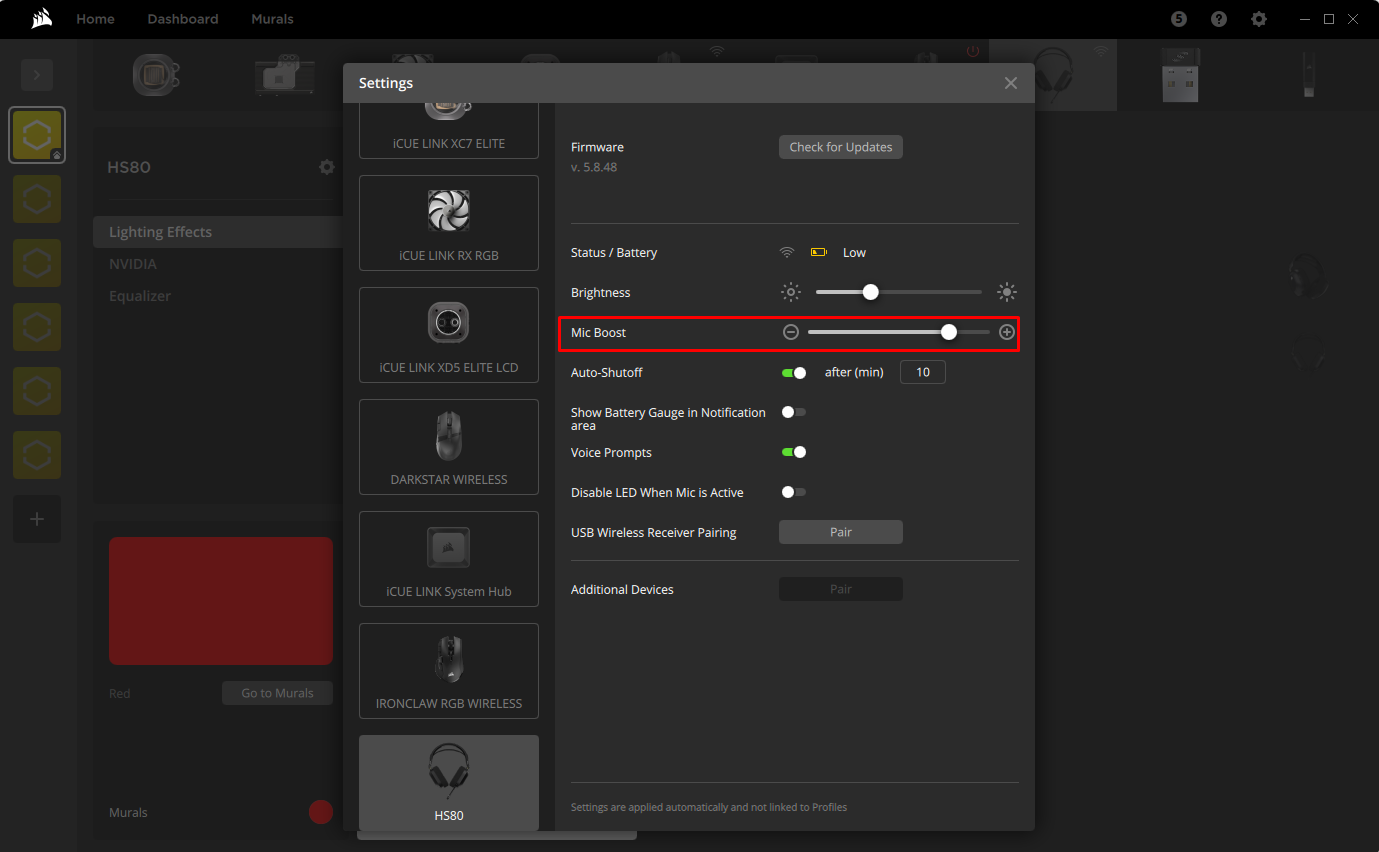The width and height of the screenshot is (1379, 852).
Task: Click the Brightness slider handle
Action: pos(869,291)
